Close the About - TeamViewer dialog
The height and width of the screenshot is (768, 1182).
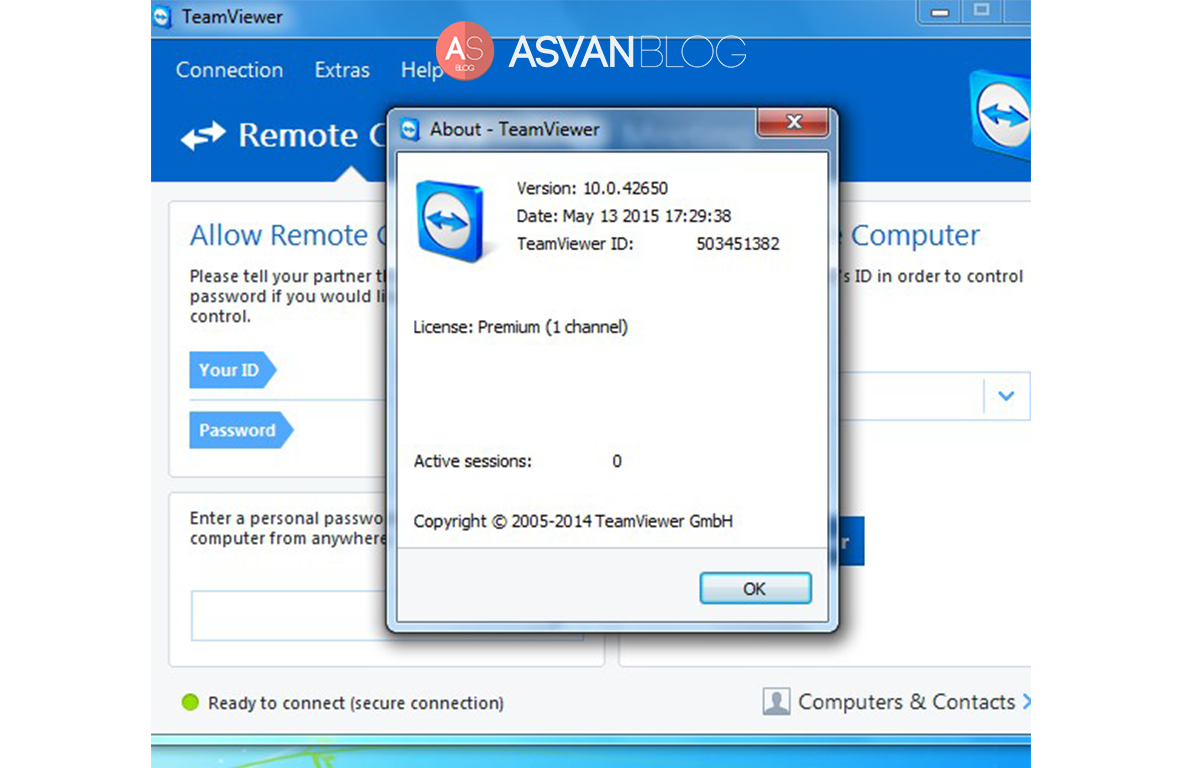point(793,122)
